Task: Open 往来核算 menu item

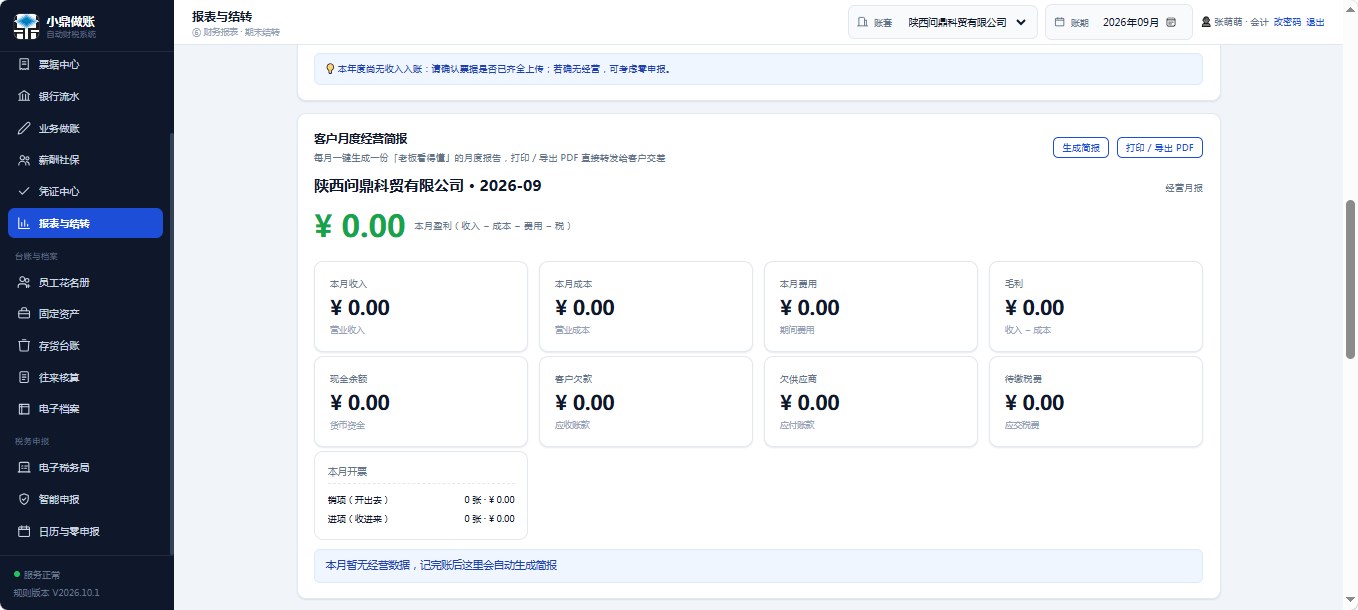Action: [85, 377]
